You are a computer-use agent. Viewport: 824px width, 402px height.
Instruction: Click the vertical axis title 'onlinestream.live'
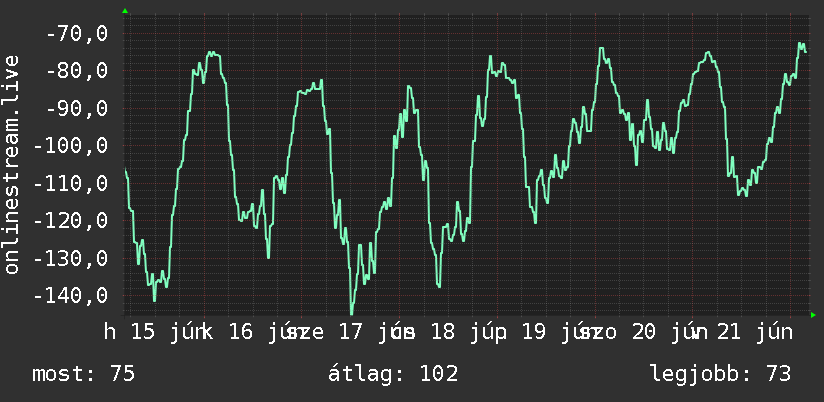point(12,164)
